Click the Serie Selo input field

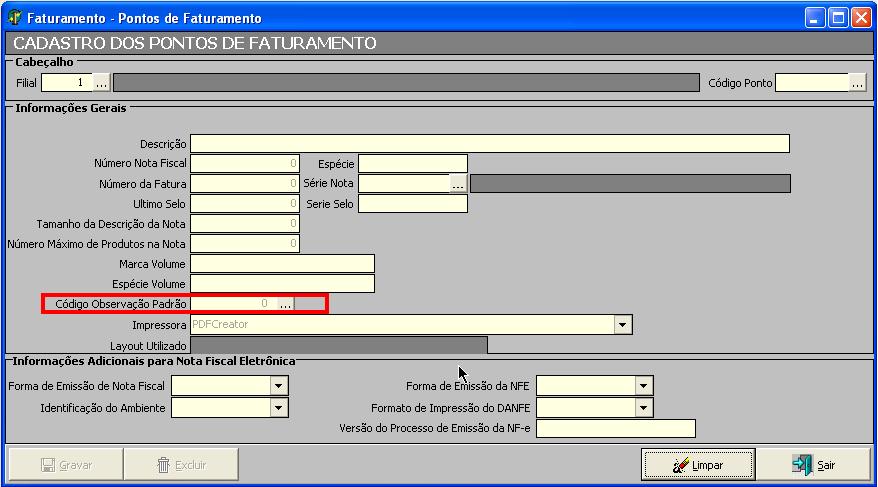(412, 204)
